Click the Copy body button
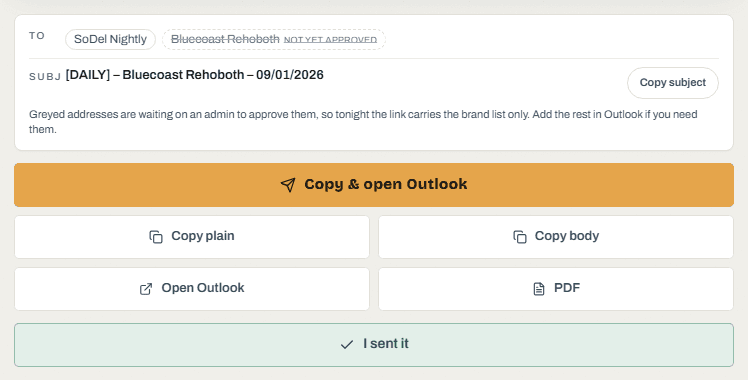 pyautogui.click(x=556, y=237)
